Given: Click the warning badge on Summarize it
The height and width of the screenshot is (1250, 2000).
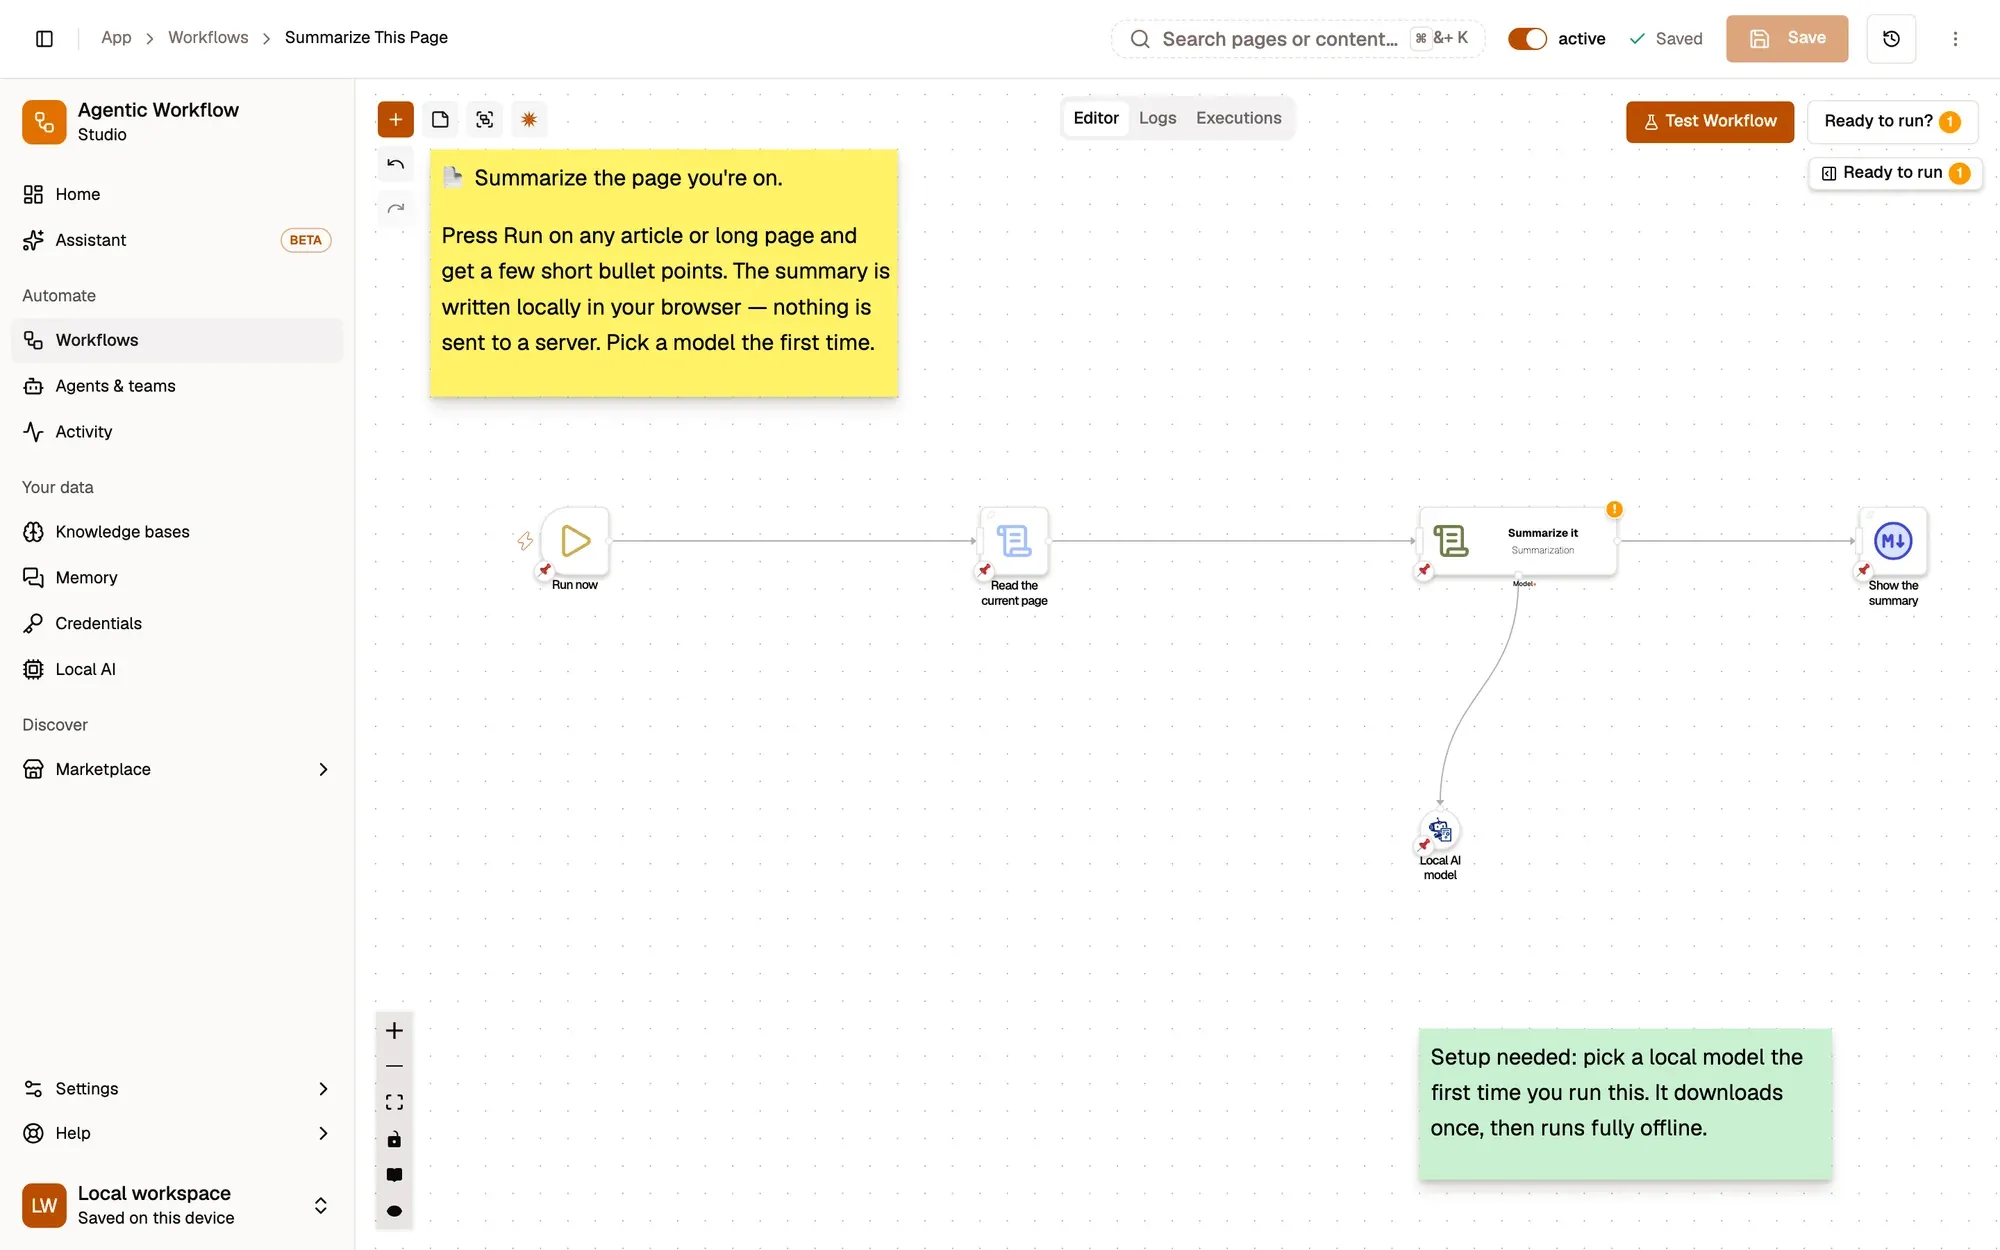Looking at the screenshot, I should point(1614,509).
